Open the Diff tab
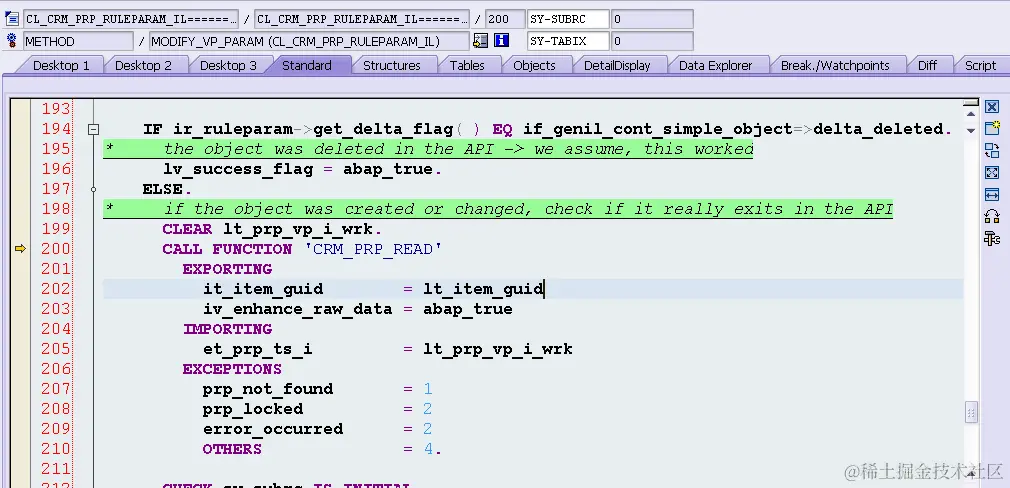 928,66
